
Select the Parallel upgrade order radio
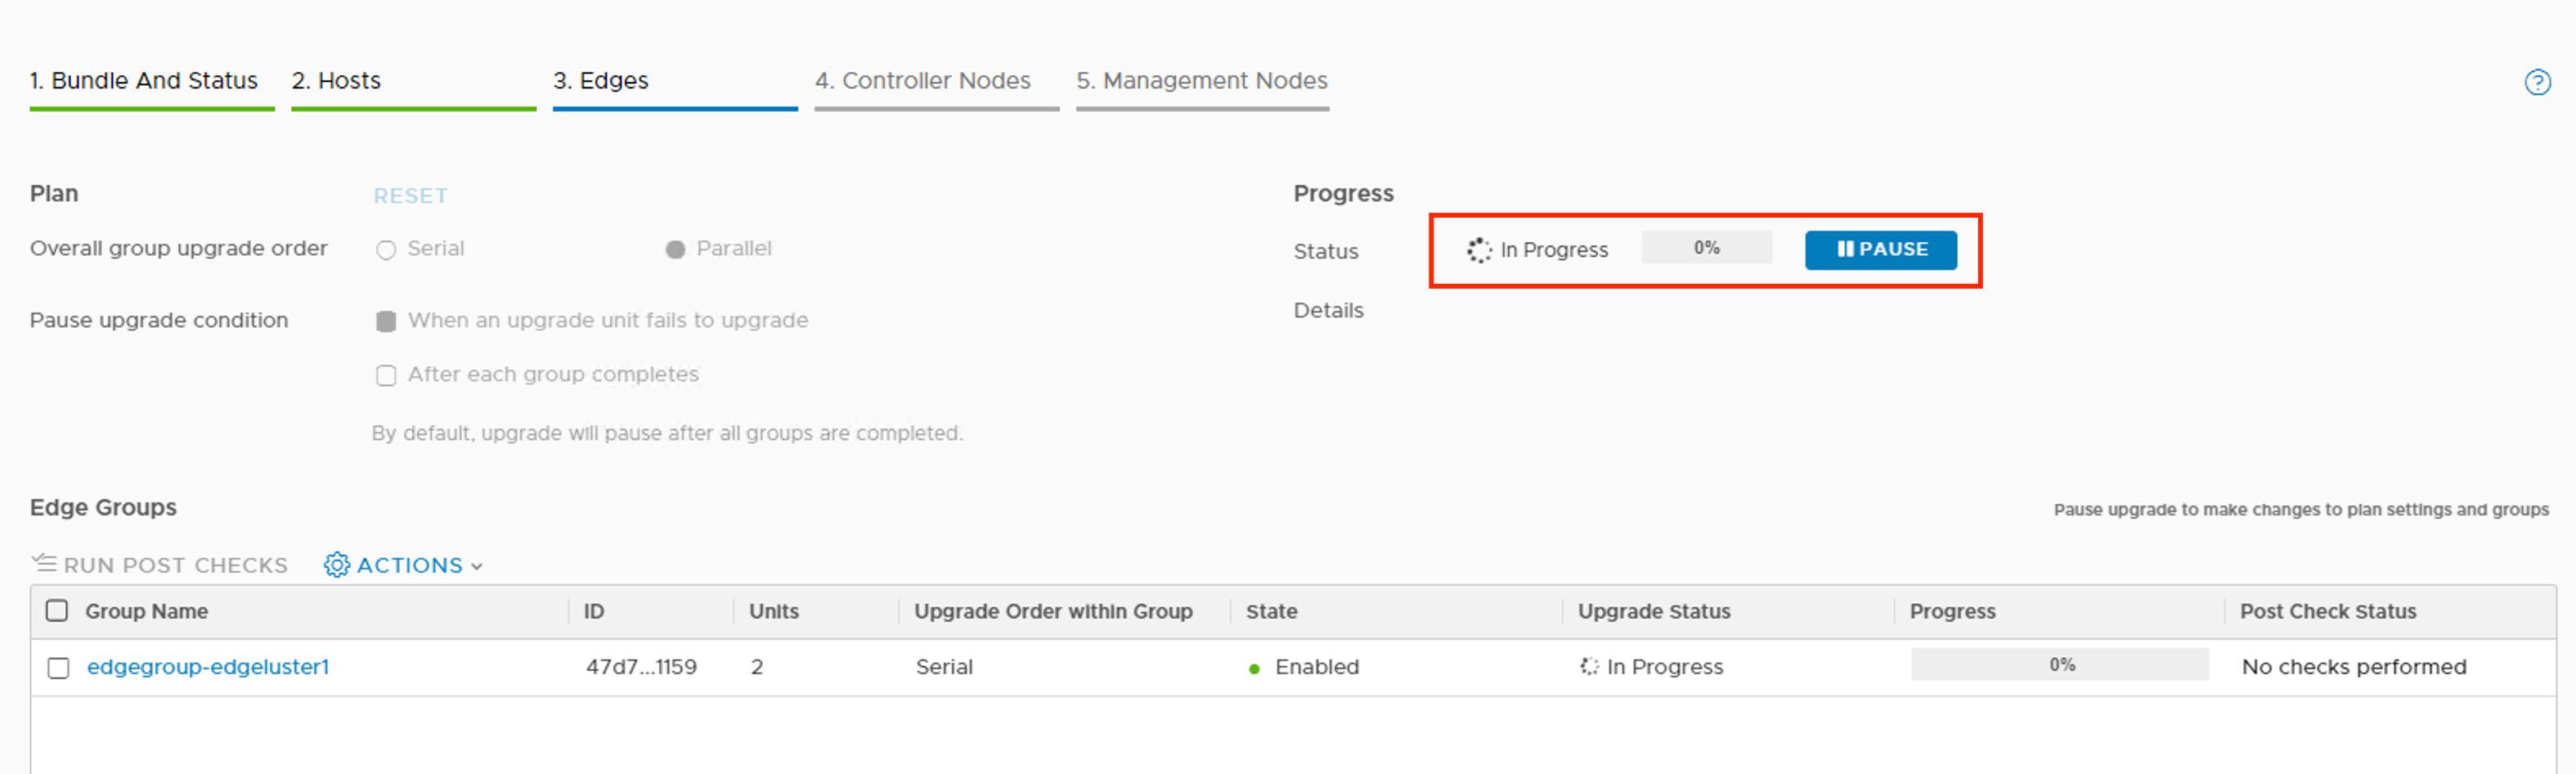(x=676, y=250)
